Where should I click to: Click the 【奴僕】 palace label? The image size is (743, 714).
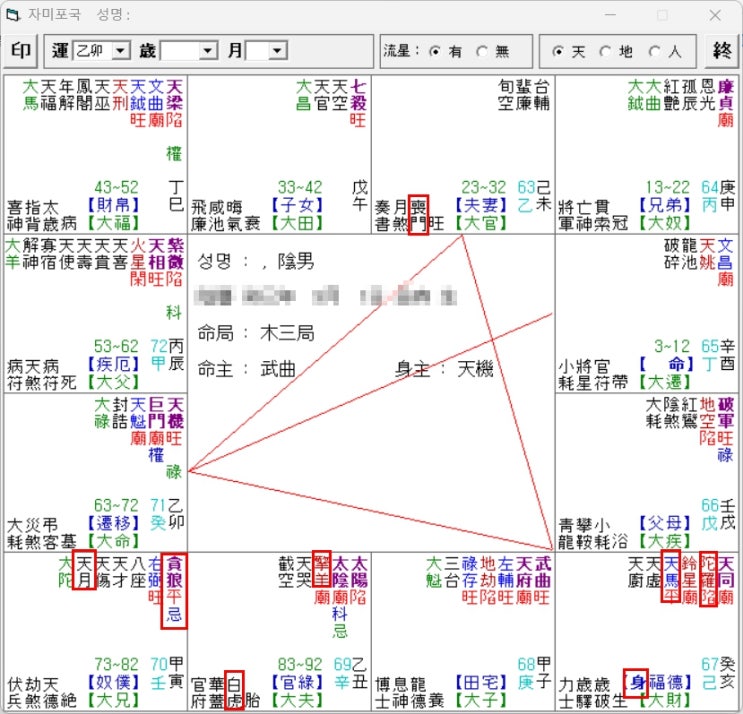click(114, 683)
